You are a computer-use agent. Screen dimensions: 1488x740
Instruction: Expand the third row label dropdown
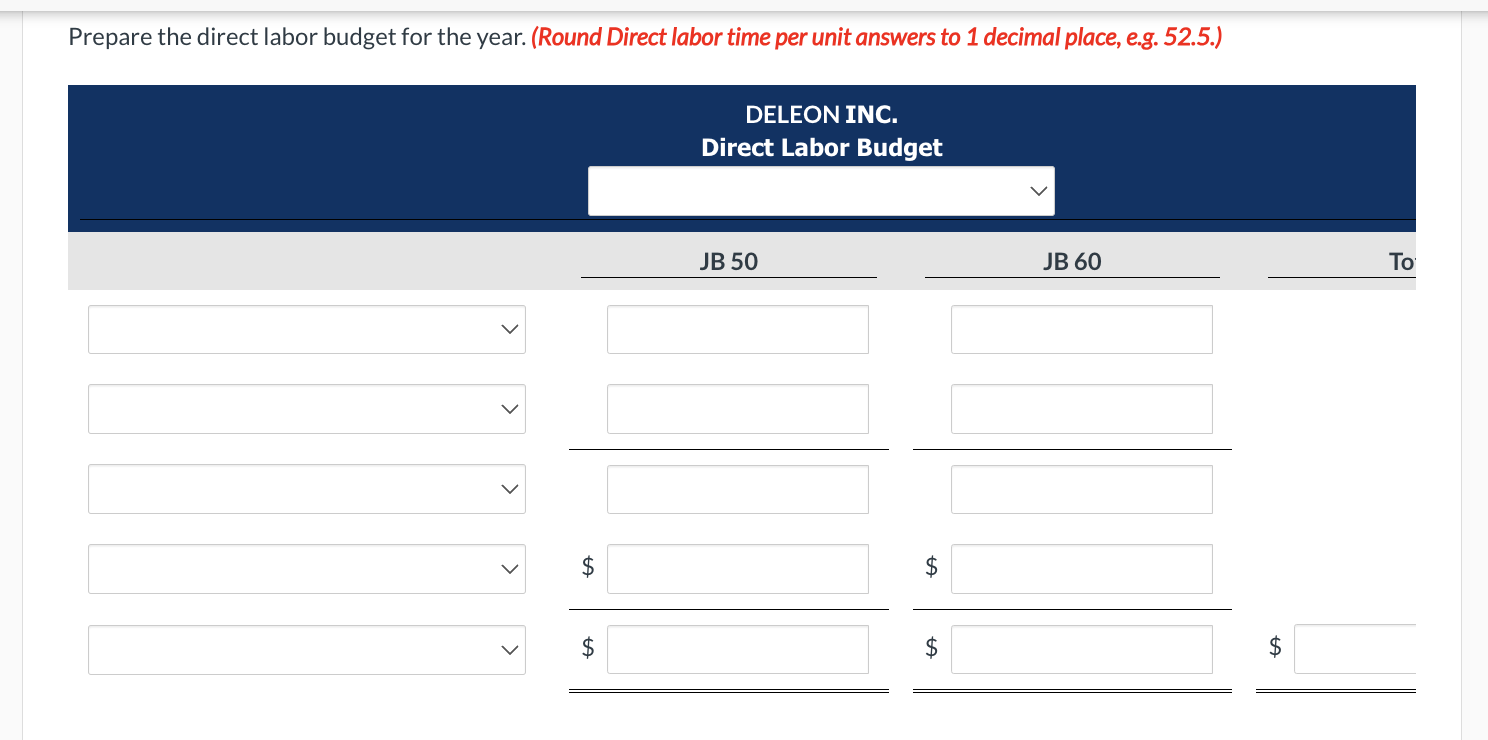tap(306, 489)
